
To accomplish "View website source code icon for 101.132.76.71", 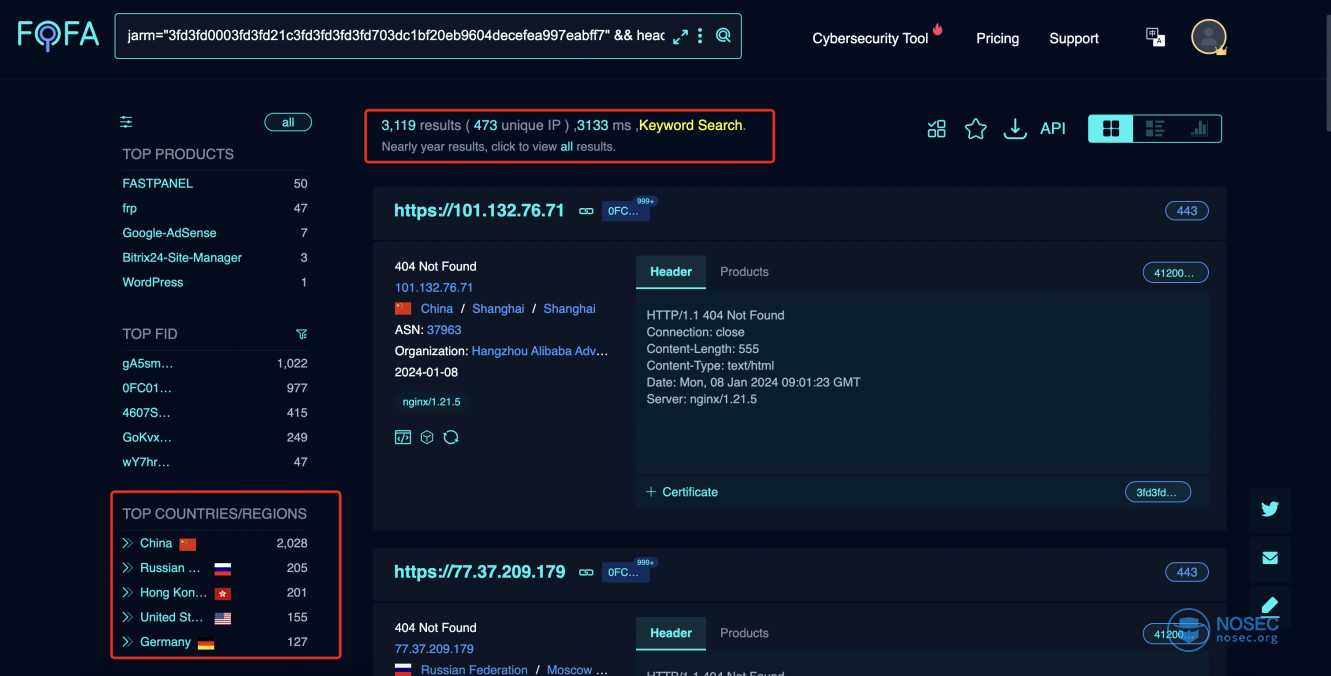I will (x=403, y=437).
